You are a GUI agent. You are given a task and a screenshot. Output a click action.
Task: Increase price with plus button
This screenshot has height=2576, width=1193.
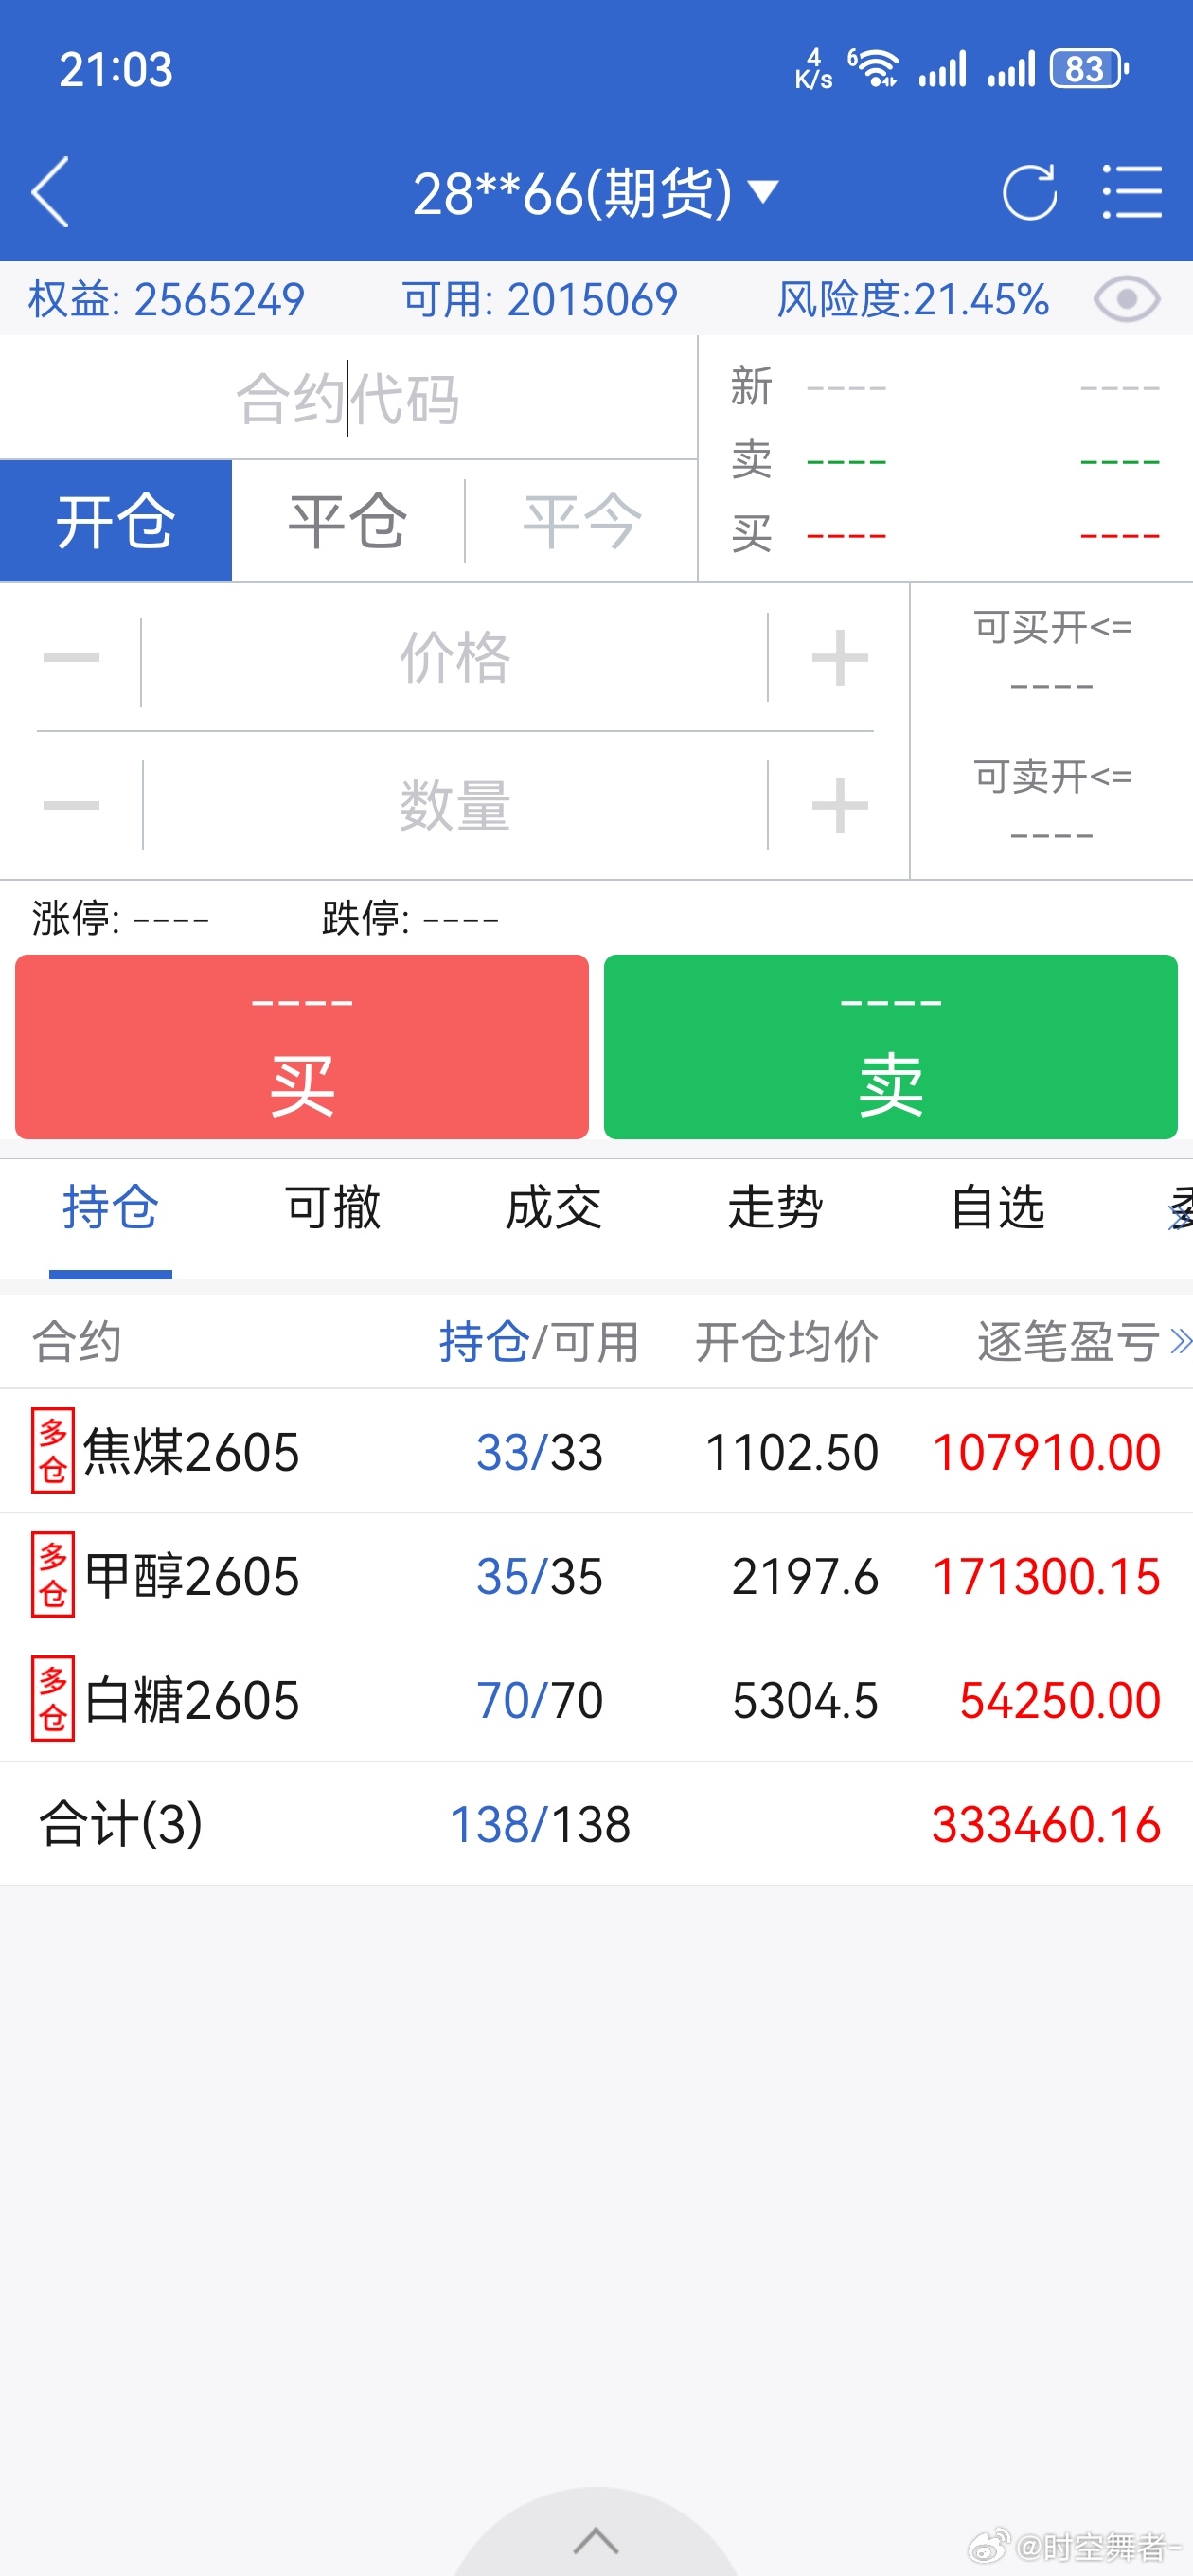coord(839,658)
